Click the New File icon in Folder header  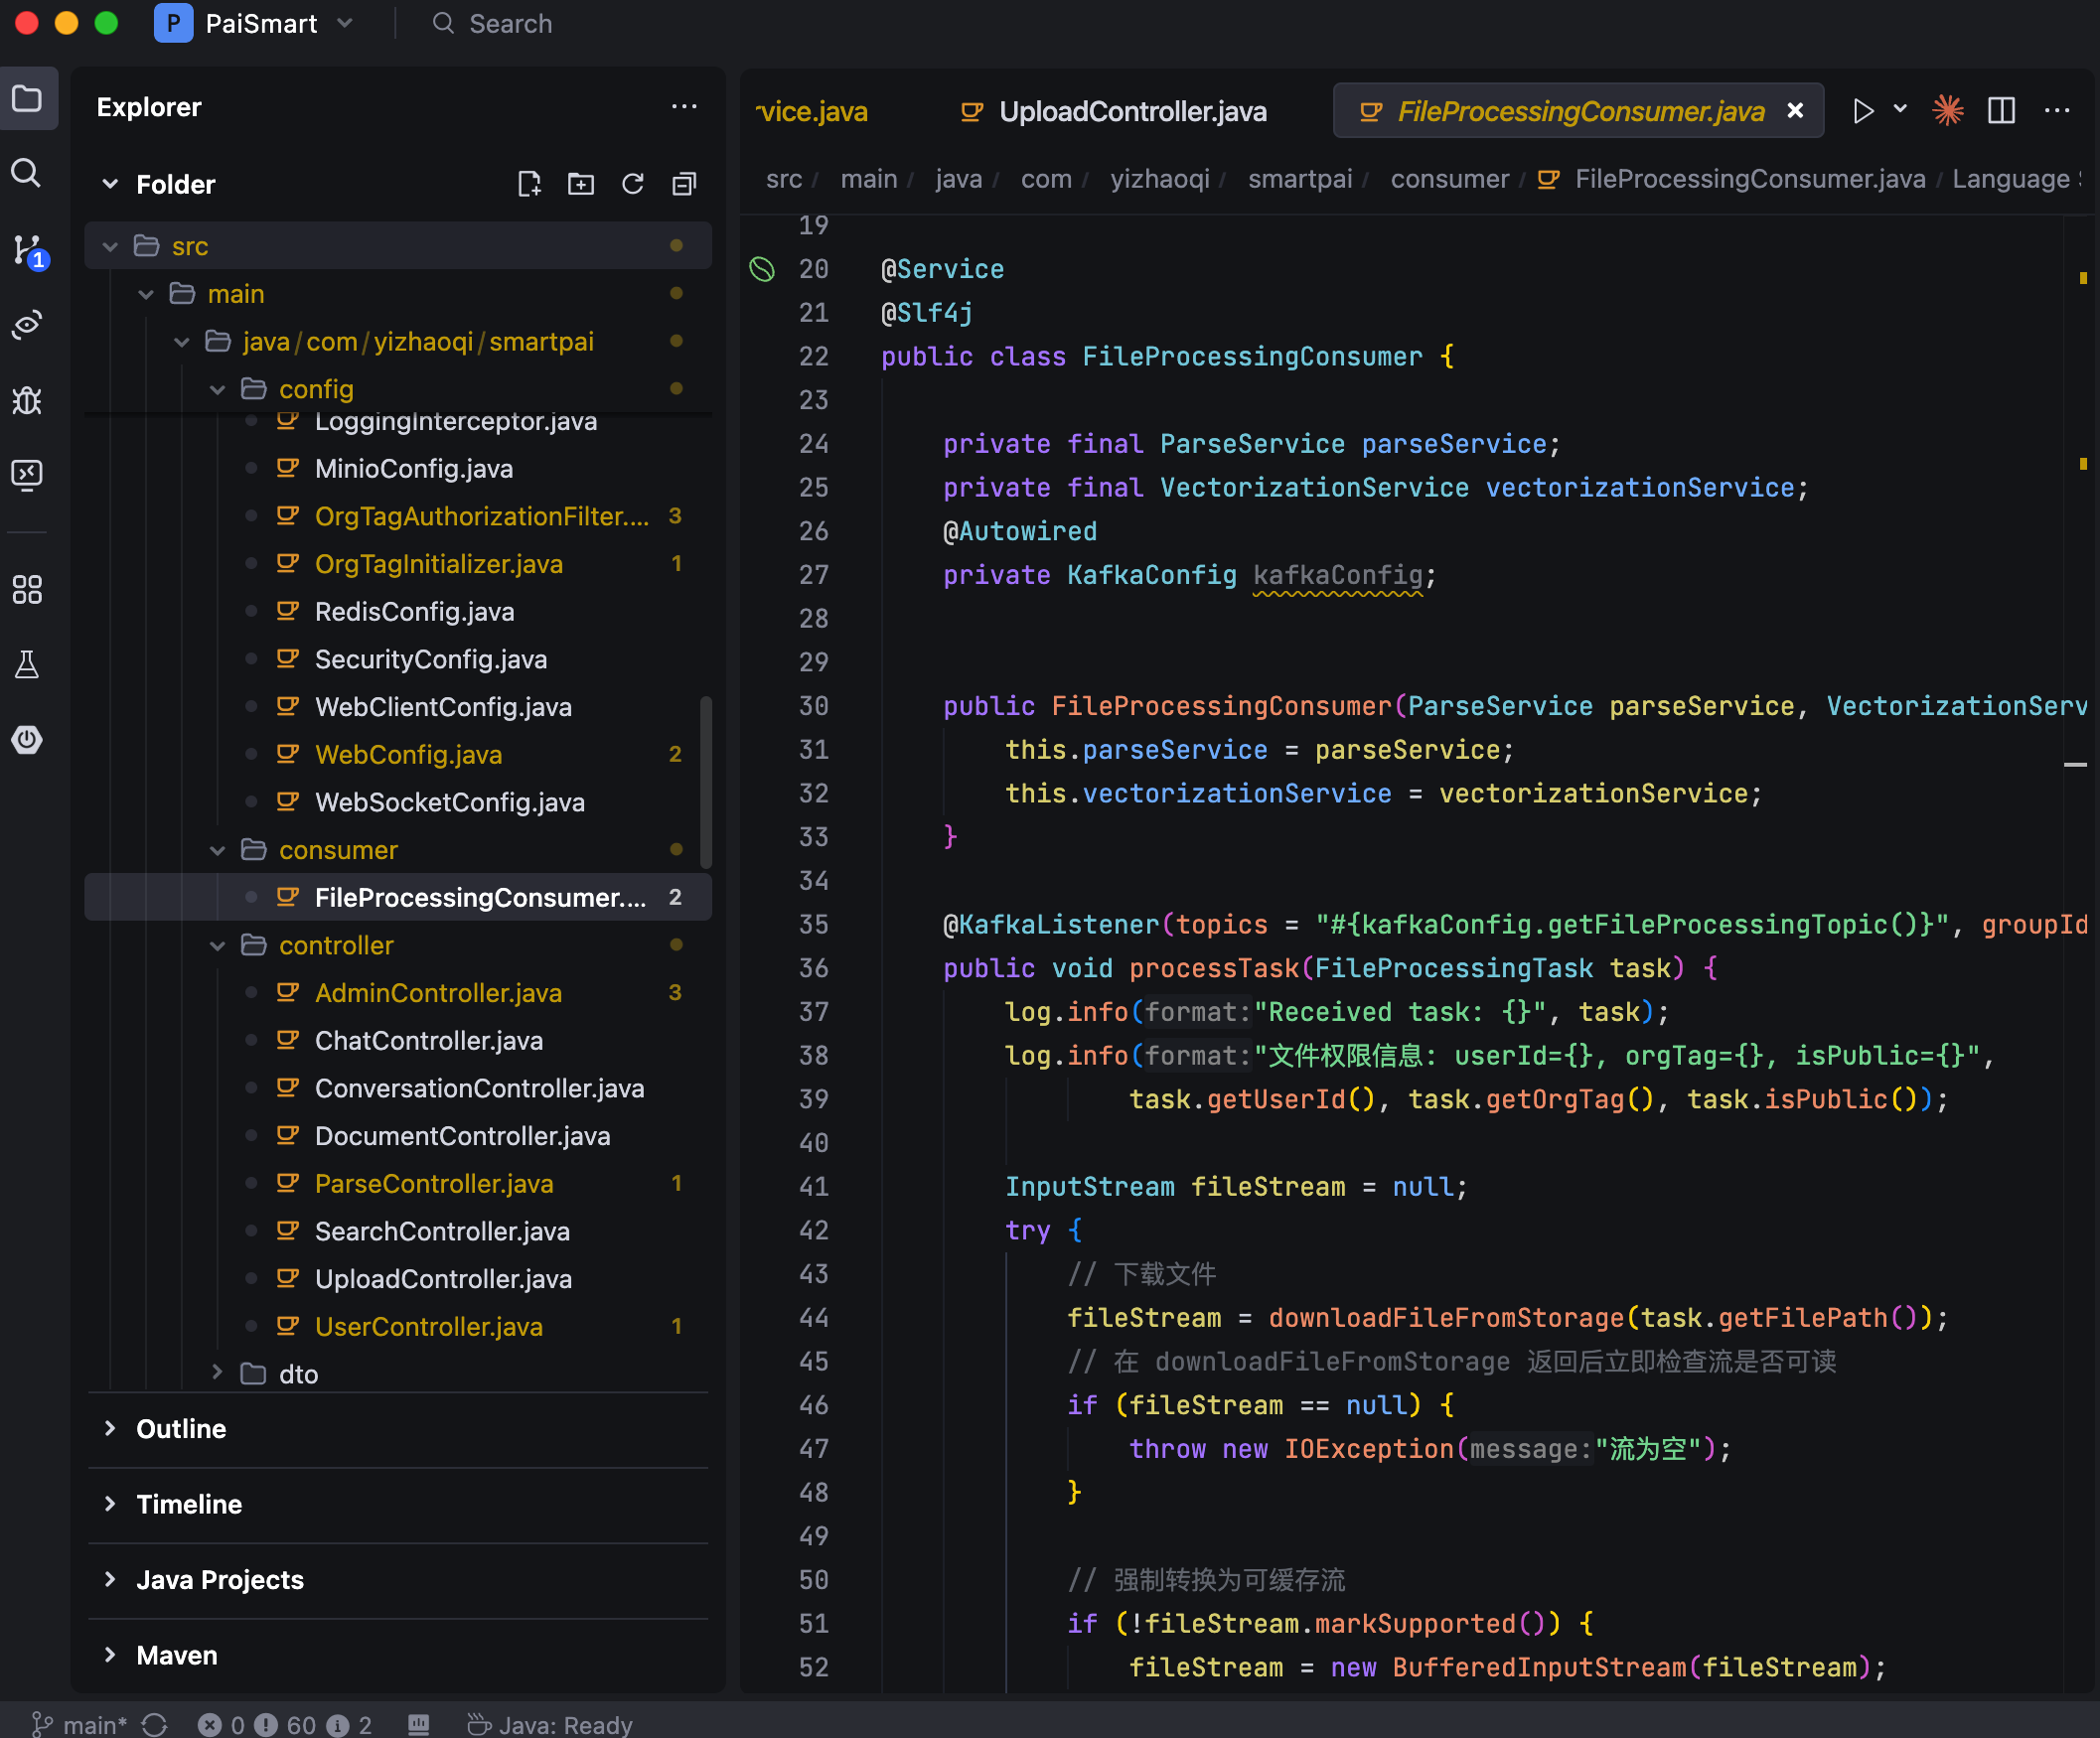tap(529, 184)
